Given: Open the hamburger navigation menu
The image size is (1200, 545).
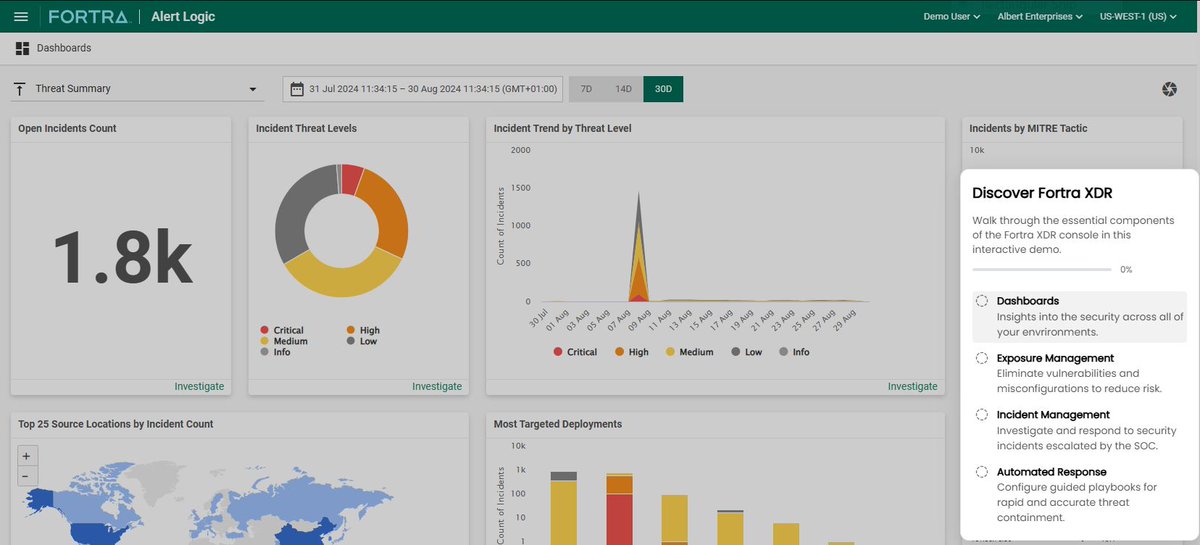Looking at the screenshot, I should tap(21, 17).
